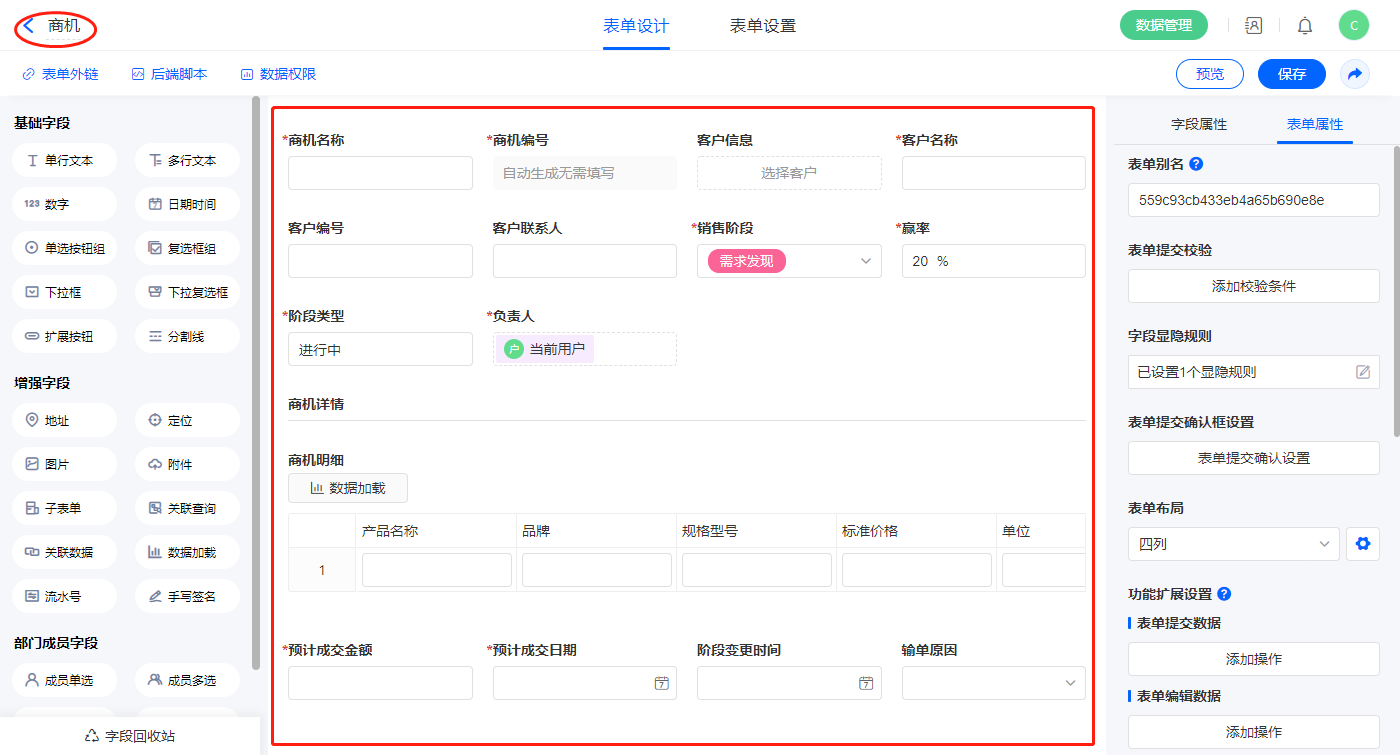Click the back arrow next to 商机
Image resolution: width=1400 pixels, height=755 pixels.
coord(30,26)
